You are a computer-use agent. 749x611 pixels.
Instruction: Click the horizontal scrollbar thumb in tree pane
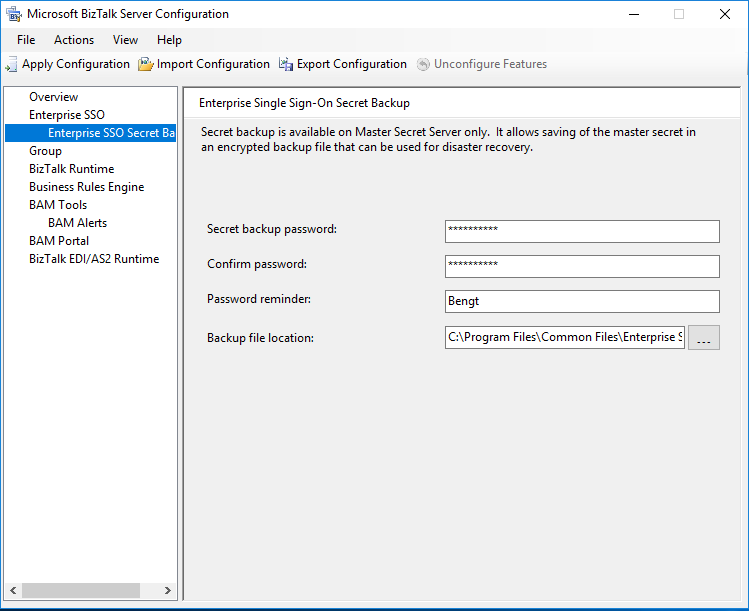[81, 590]
